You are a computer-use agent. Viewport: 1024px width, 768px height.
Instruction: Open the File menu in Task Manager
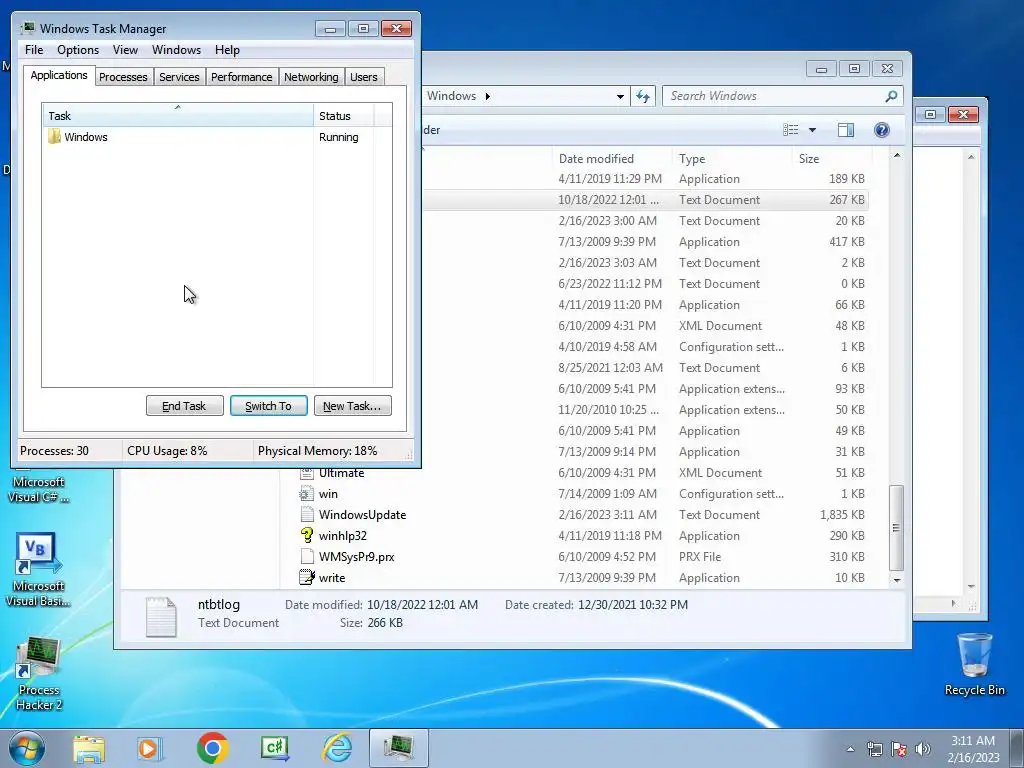[34, 50]
